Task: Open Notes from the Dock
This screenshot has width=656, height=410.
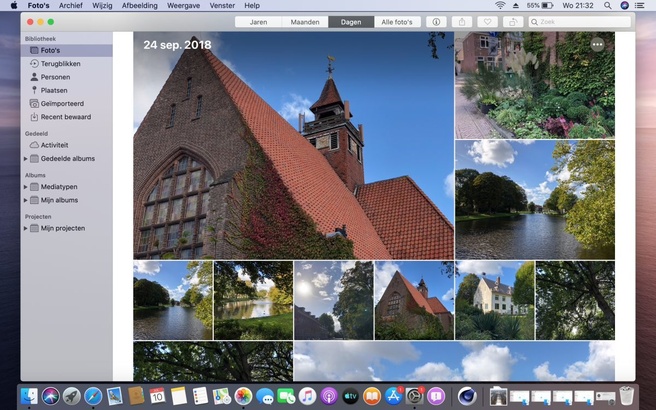Action: [x=179, y=396]
